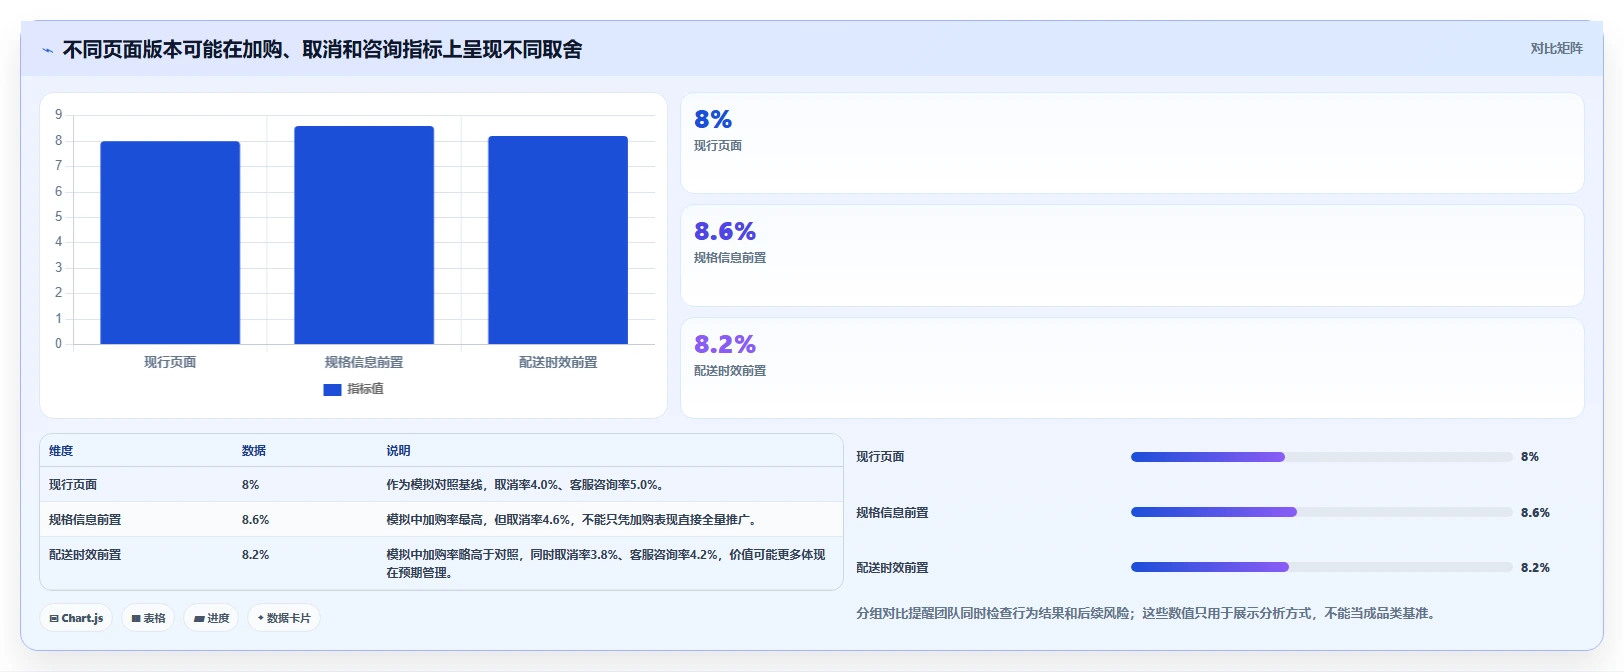Viewport: 1624px width, 672px height.
Task: Click the 现行页面 caption under the 8% card
Action: click(x=718, y=146)
